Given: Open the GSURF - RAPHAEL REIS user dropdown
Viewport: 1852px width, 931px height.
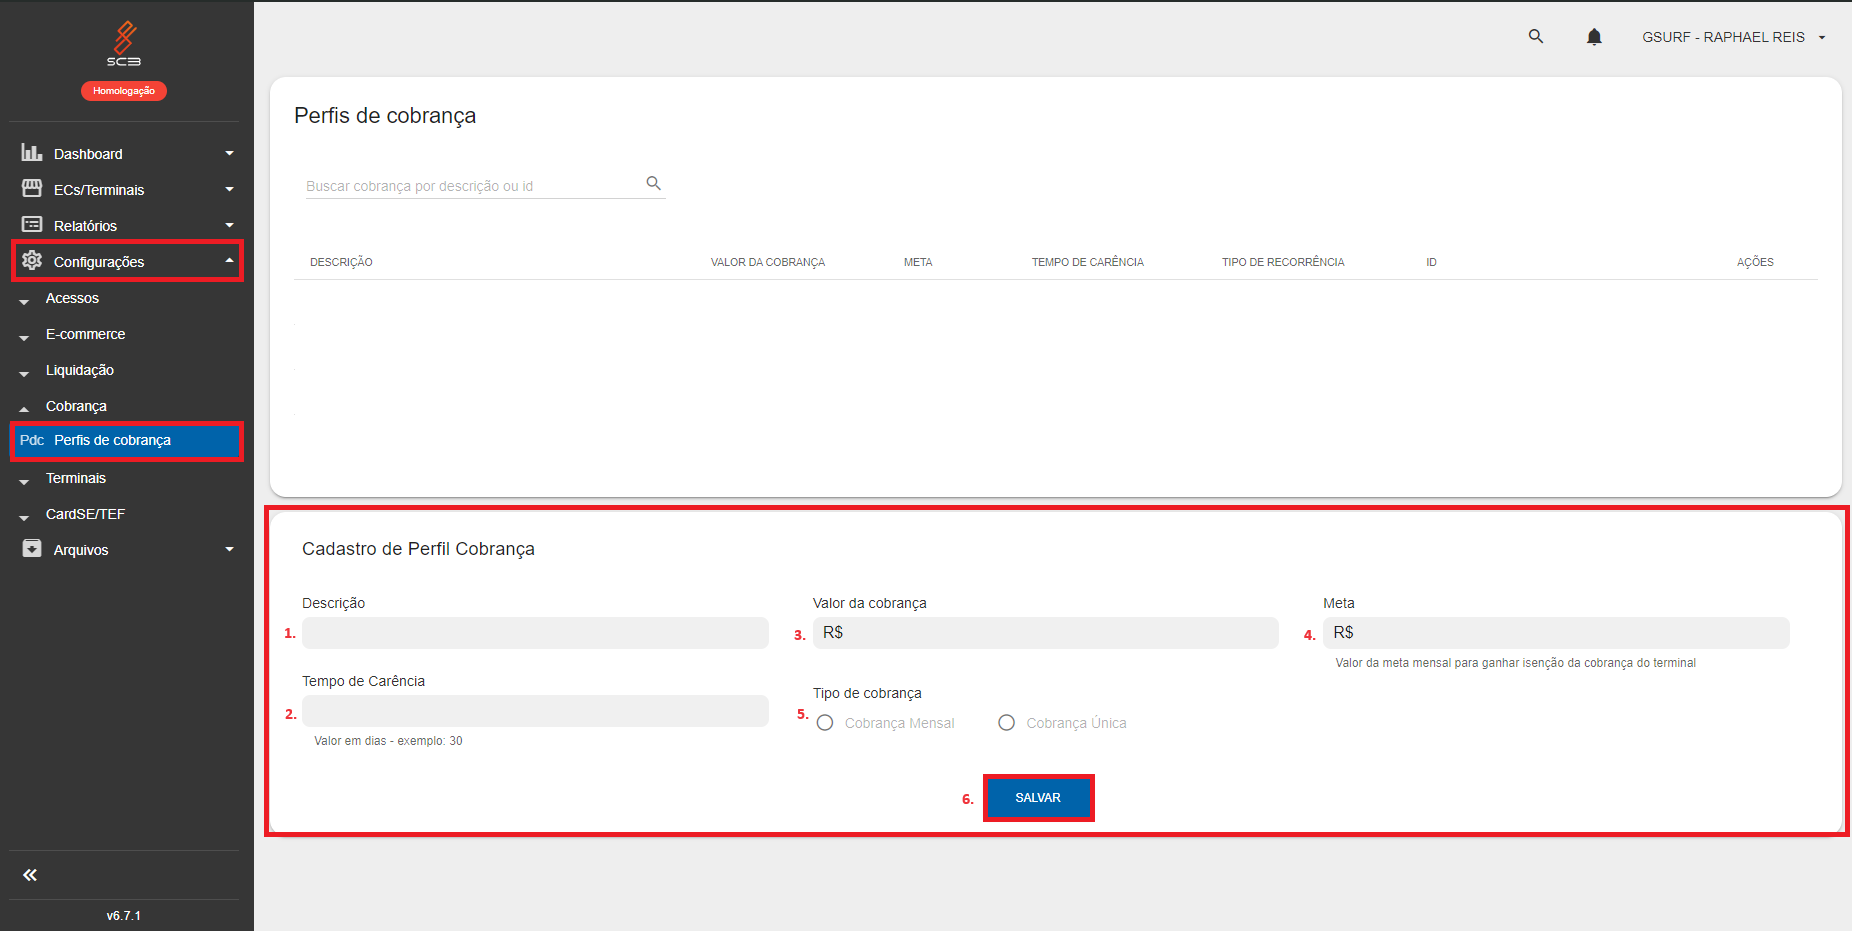Looking at the screenshot, I should pyautogui.click(x=1733, y=37).
